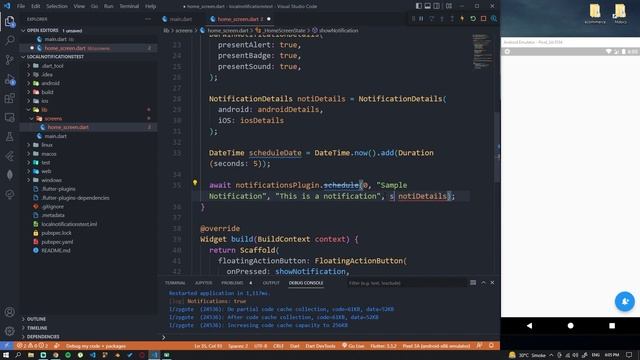Image resolution: width=640 pixels, height=360 pixels.
Task: Click errors and warnings count in status bar
Action: 32,346
